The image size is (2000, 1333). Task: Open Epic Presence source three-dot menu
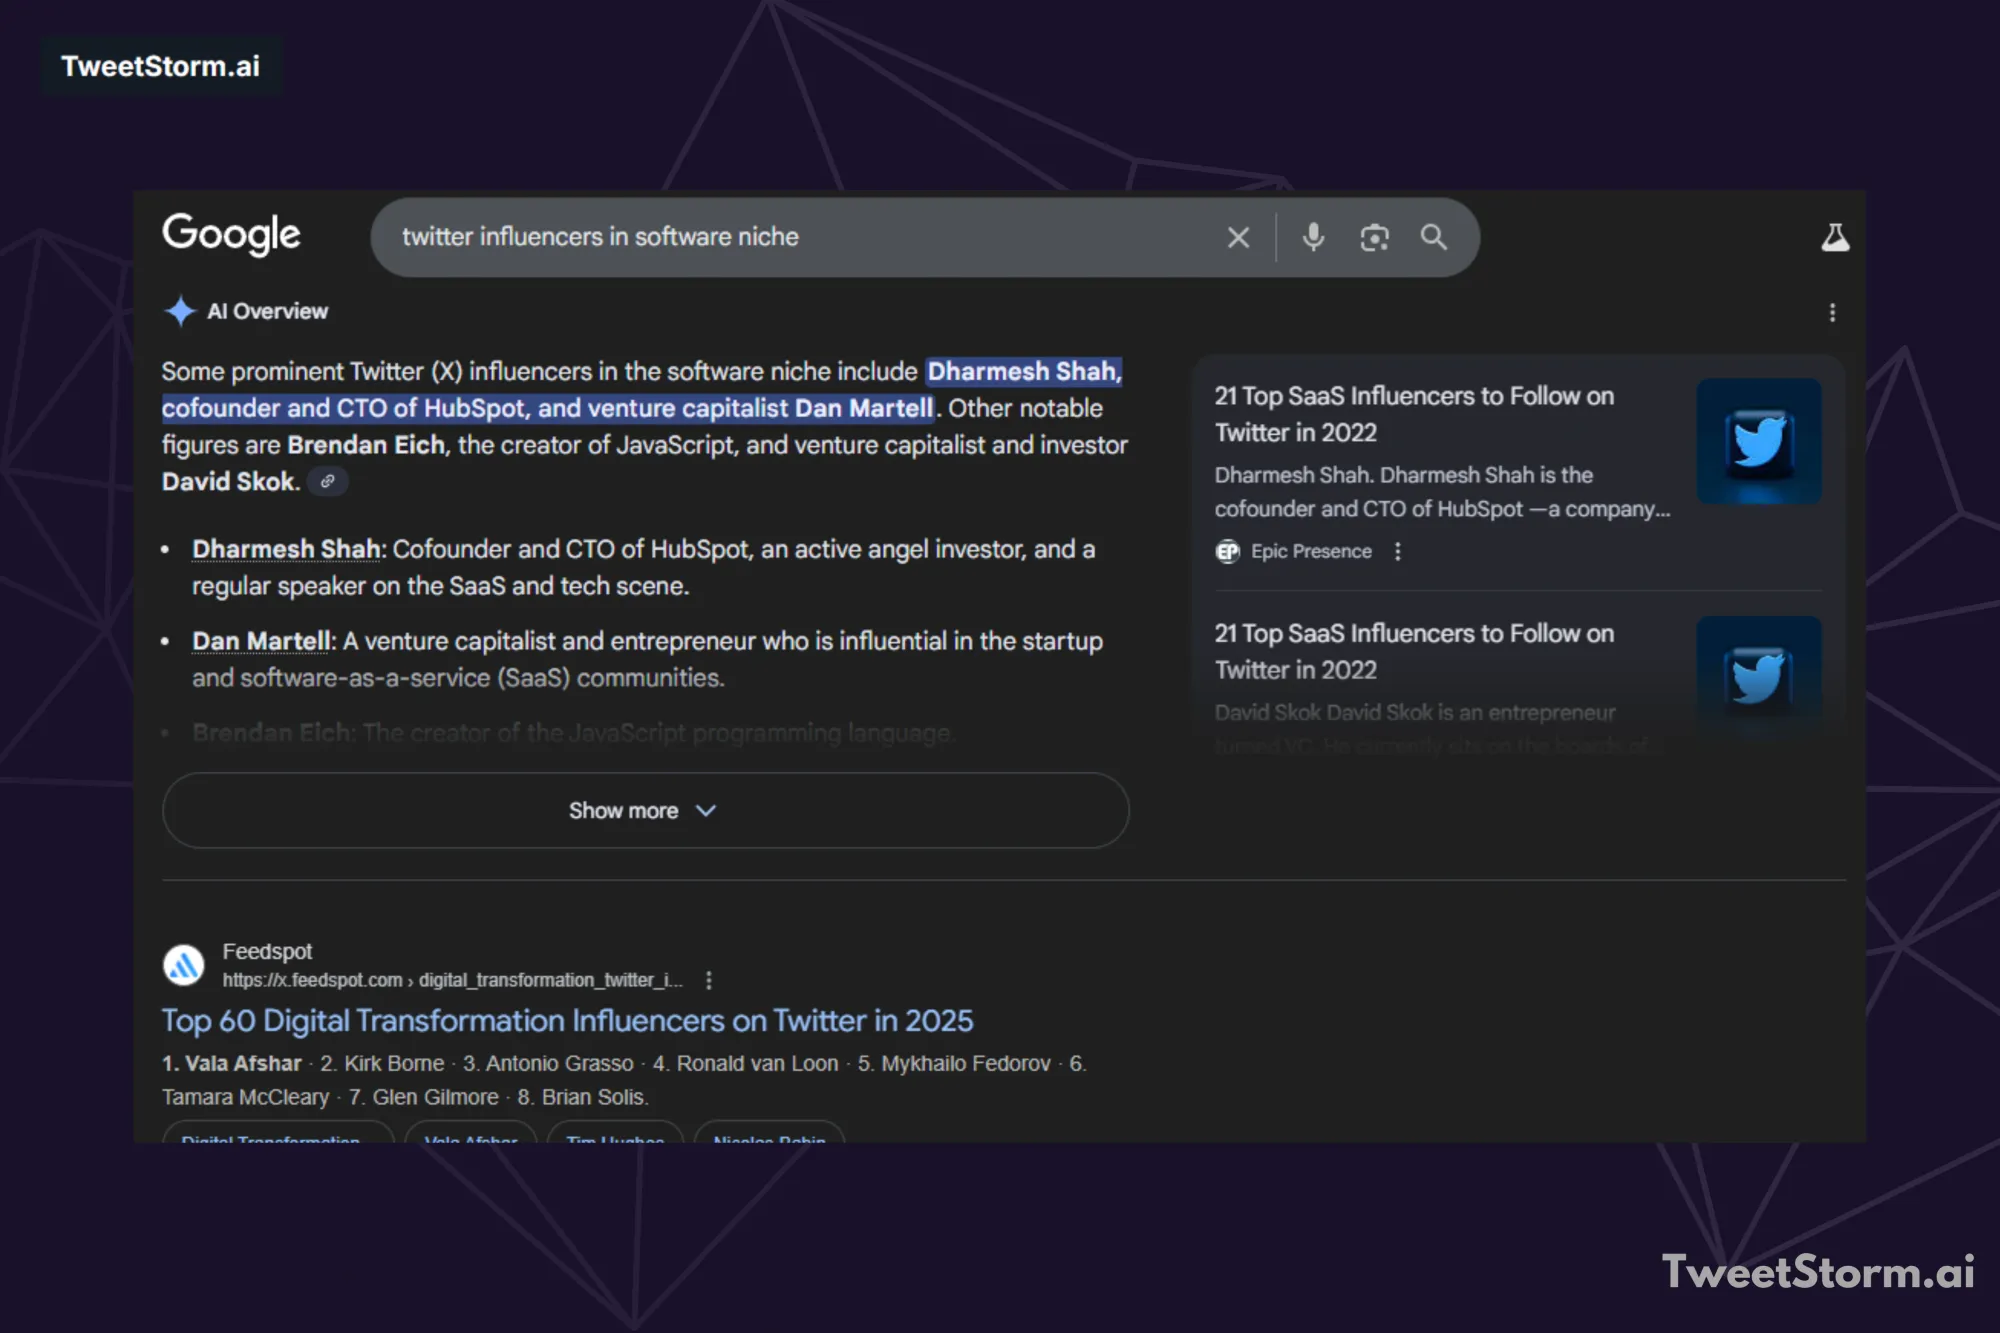(1397, 551)
